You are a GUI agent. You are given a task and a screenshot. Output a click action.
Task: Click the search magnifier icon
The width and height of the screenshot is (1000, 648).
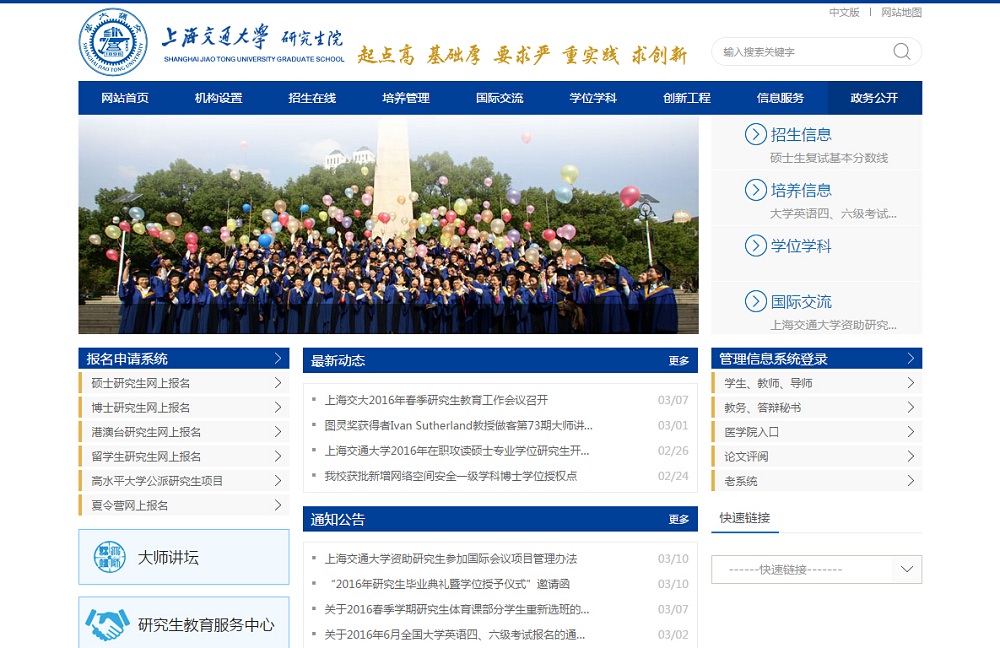pos(901,51)
